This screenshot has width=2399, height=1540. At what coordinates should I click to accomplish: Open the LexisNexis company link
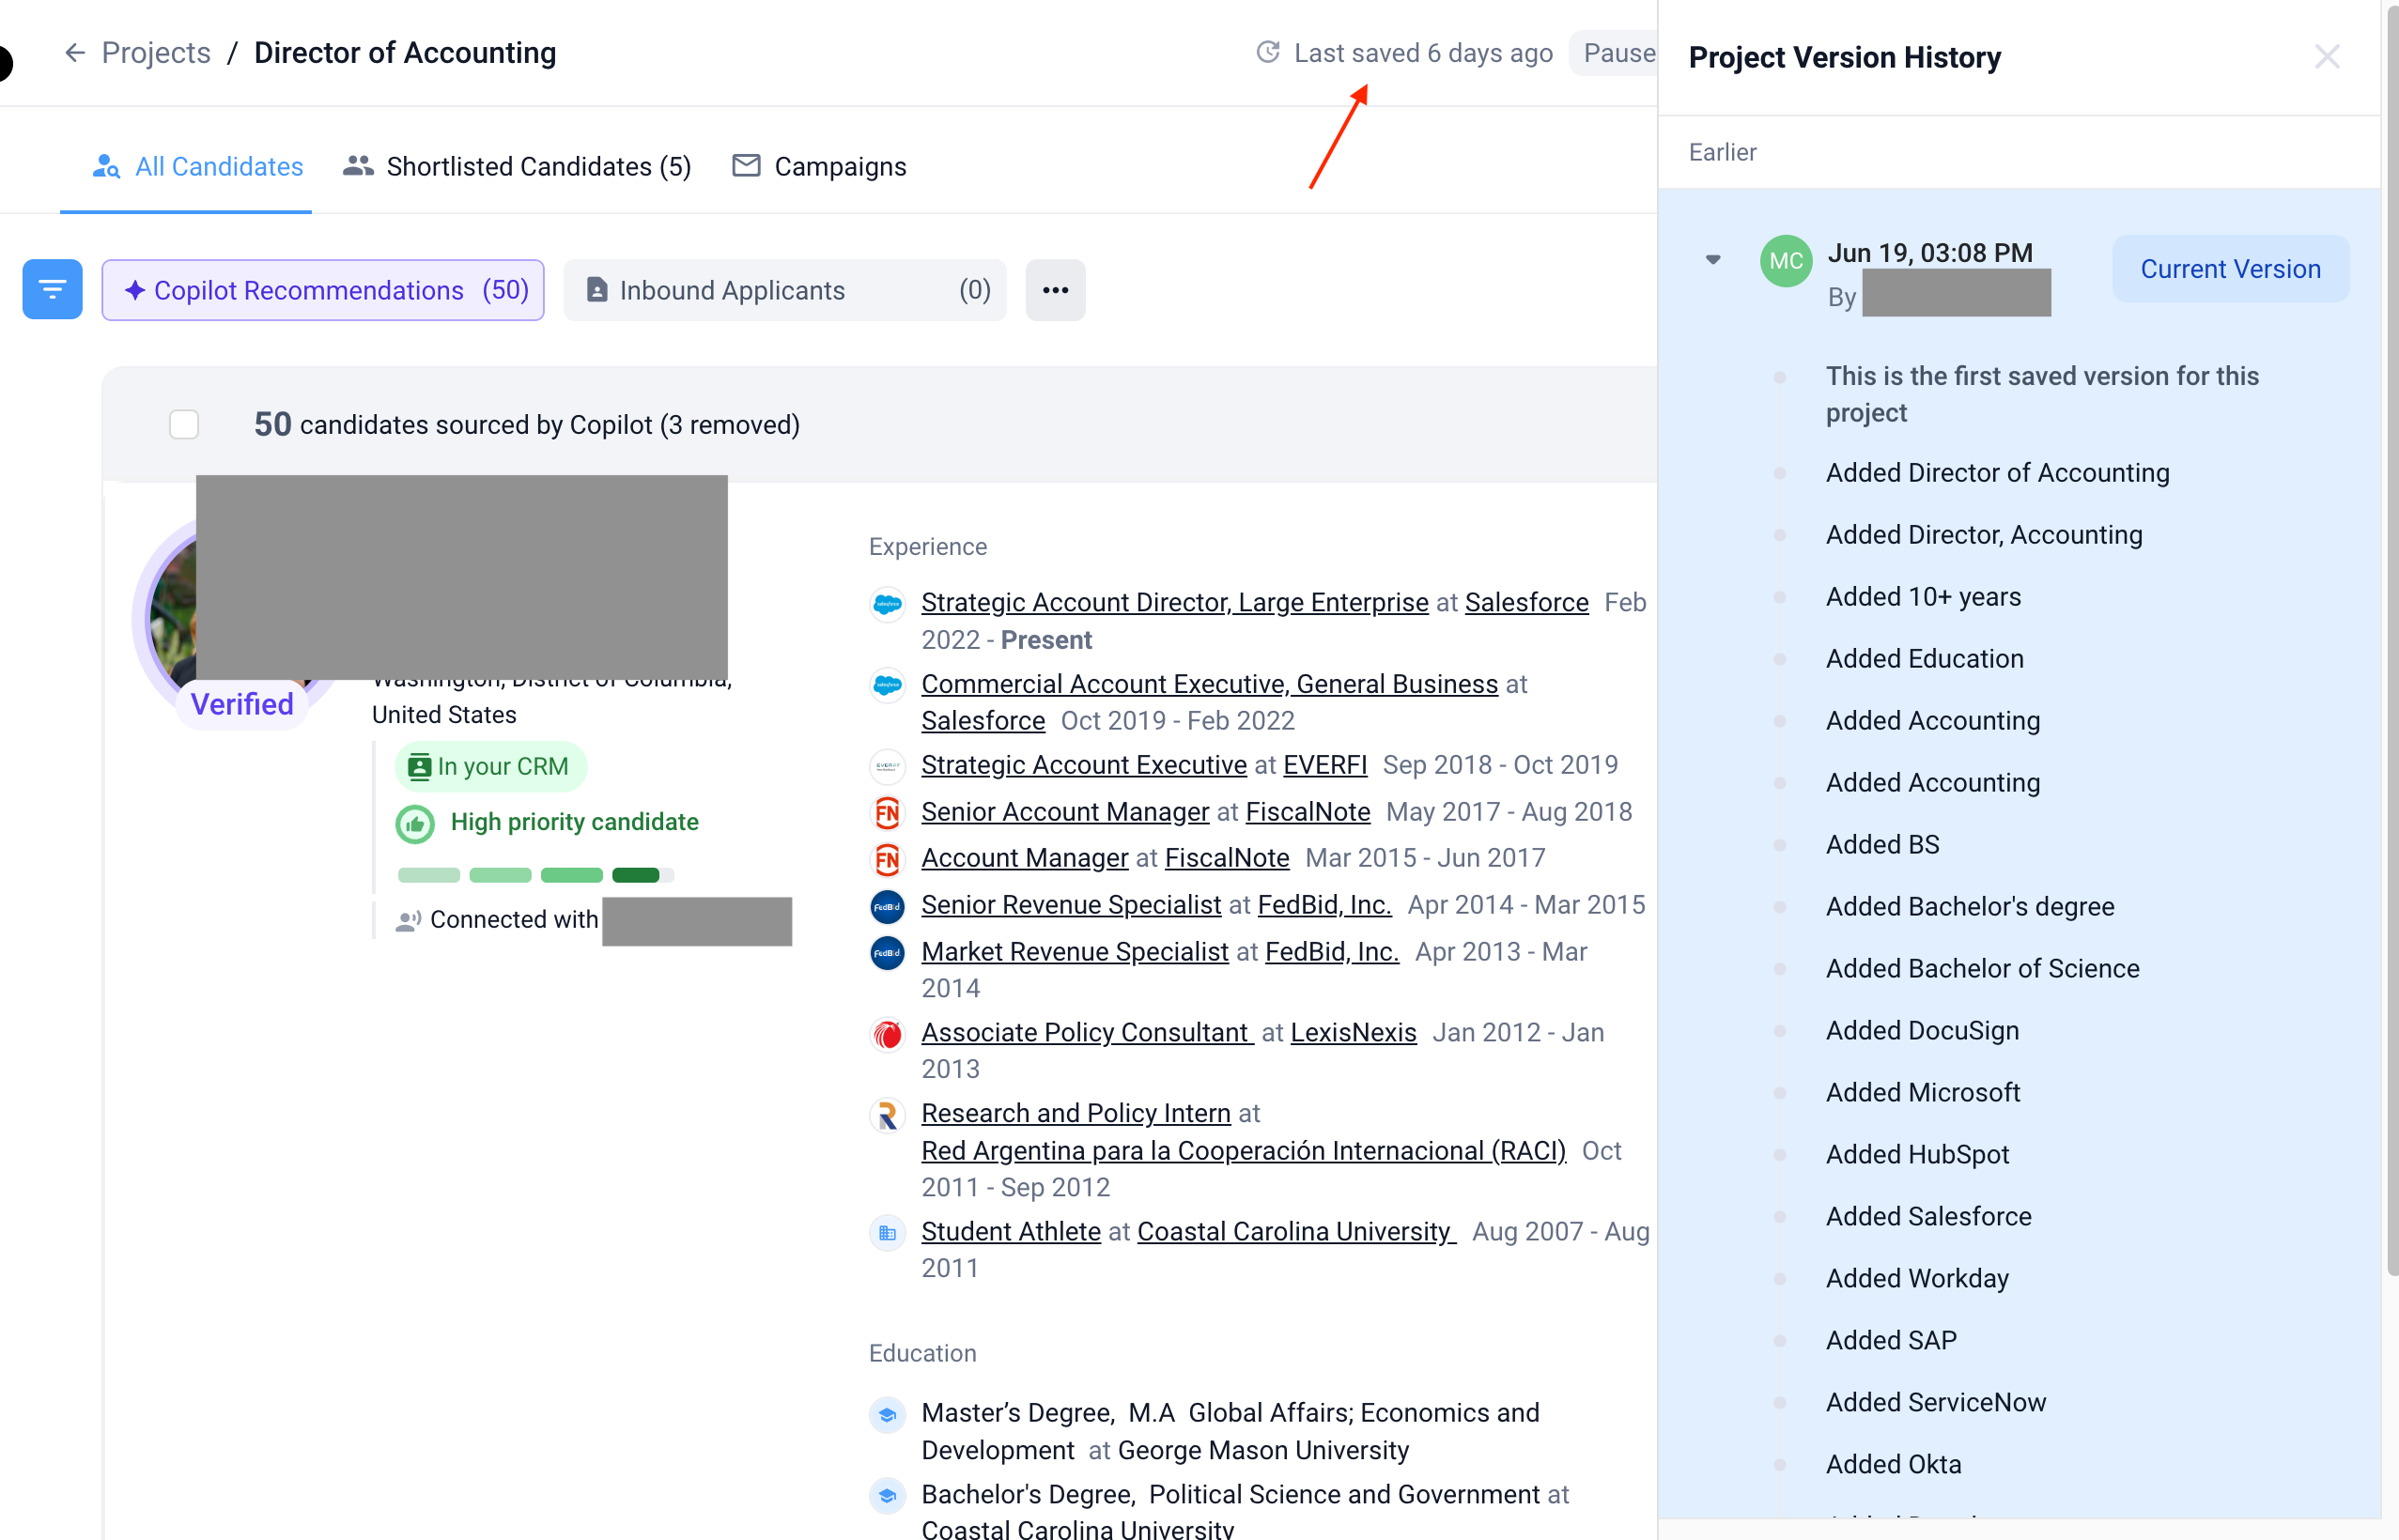(x=1353, y=1032)
